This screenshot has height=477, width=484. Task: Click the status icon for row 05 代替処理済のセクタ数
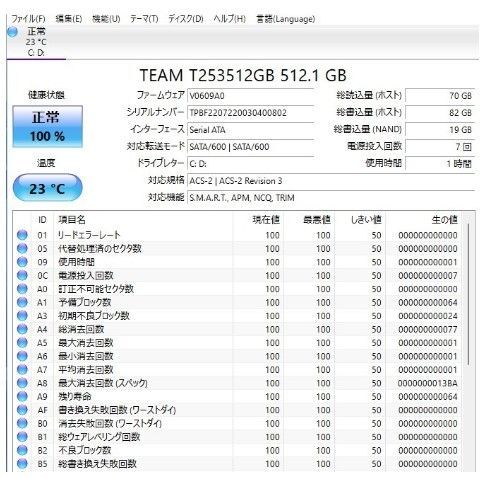(22, 248)
